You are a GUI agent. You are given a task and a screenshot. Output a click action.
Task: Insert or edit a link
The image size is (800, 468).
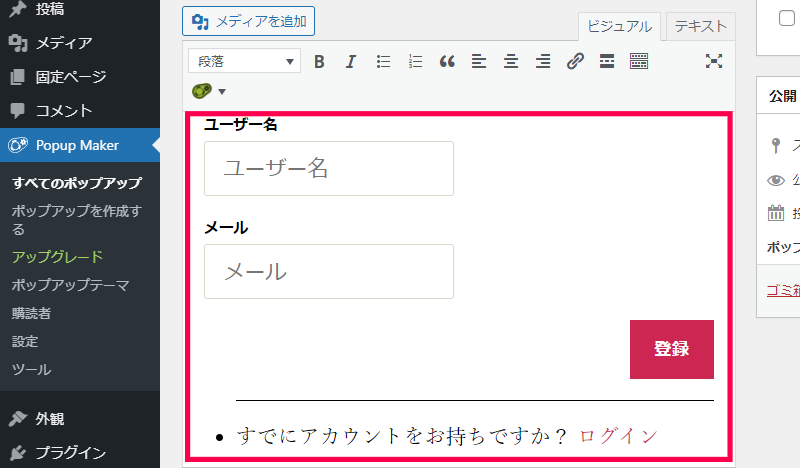click(x=575, y=62)
